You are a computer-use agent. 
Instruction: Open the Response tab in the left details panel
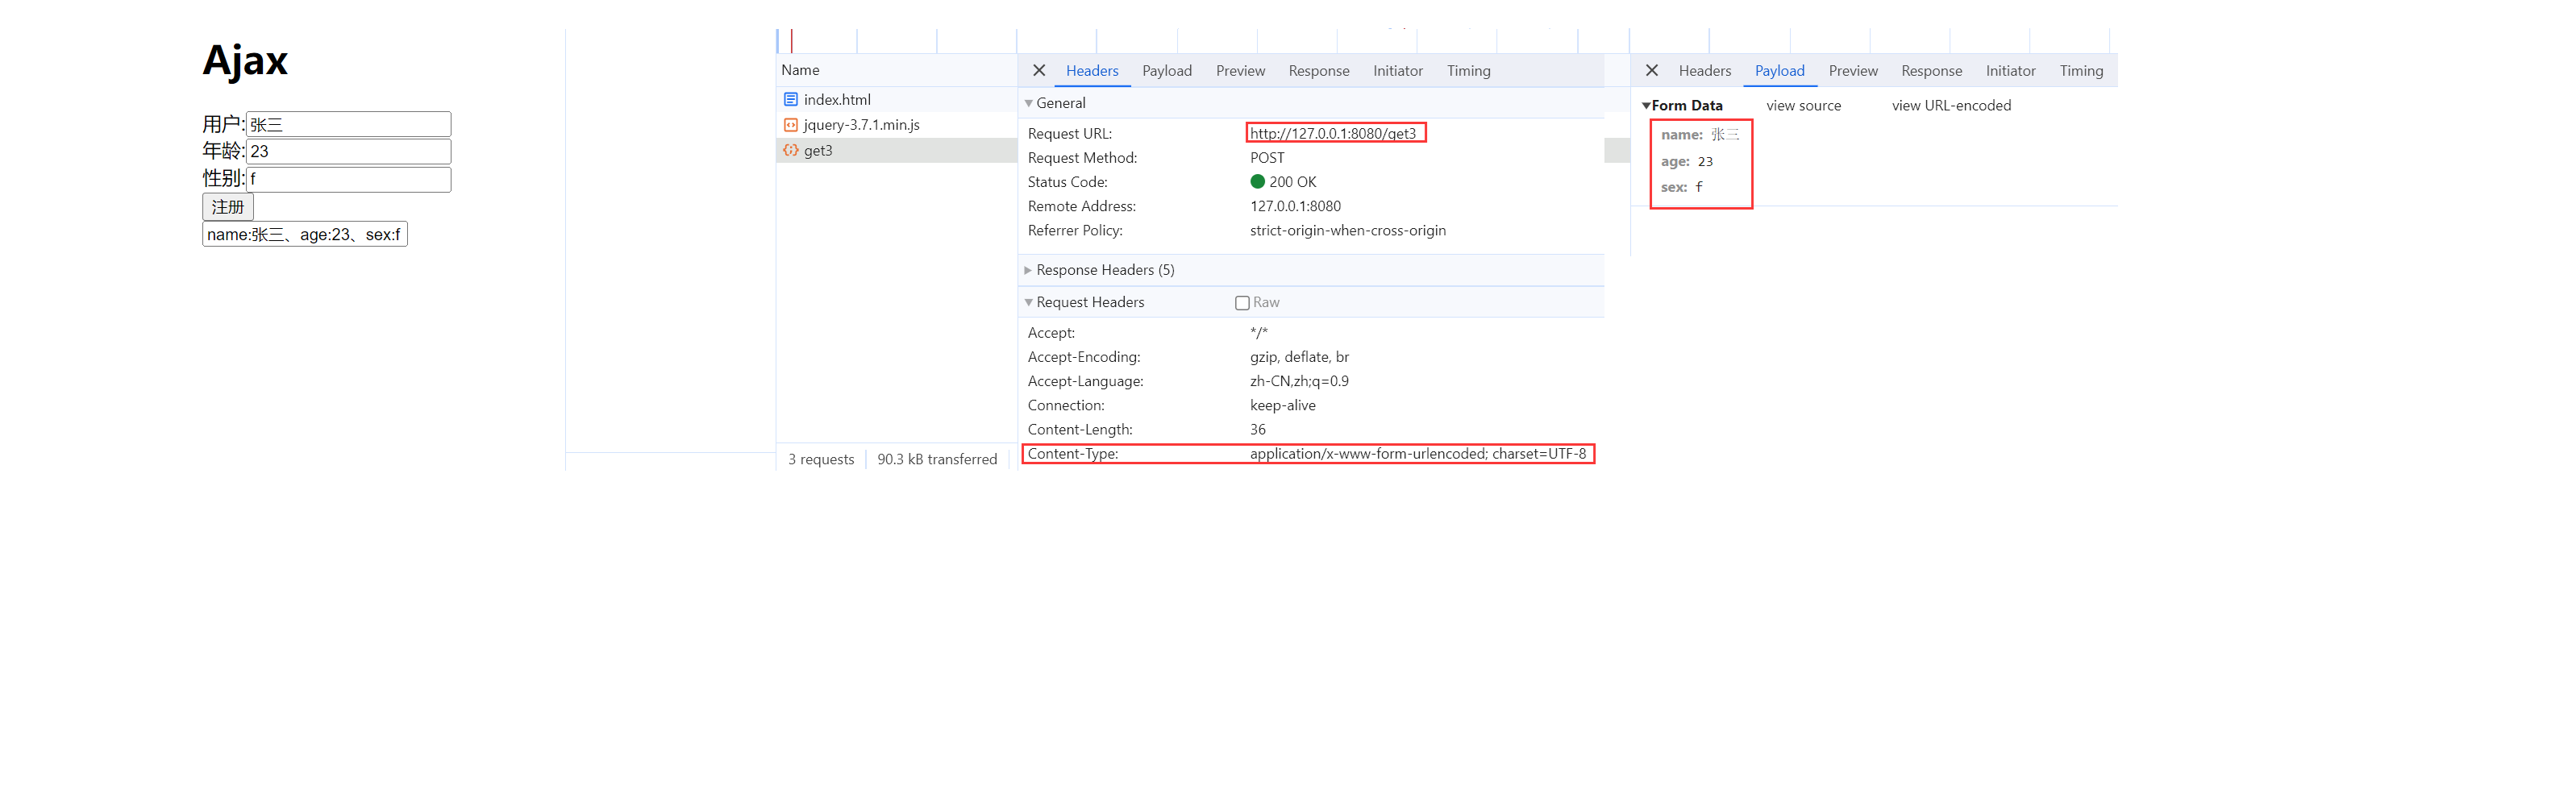pyautogui.click(x=1318, y=71)
